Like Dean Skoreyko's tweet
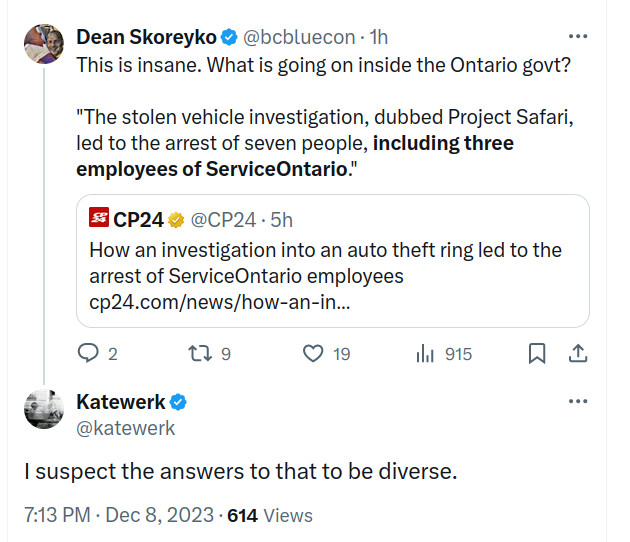630x542 pixels. (x=314, y=353)
